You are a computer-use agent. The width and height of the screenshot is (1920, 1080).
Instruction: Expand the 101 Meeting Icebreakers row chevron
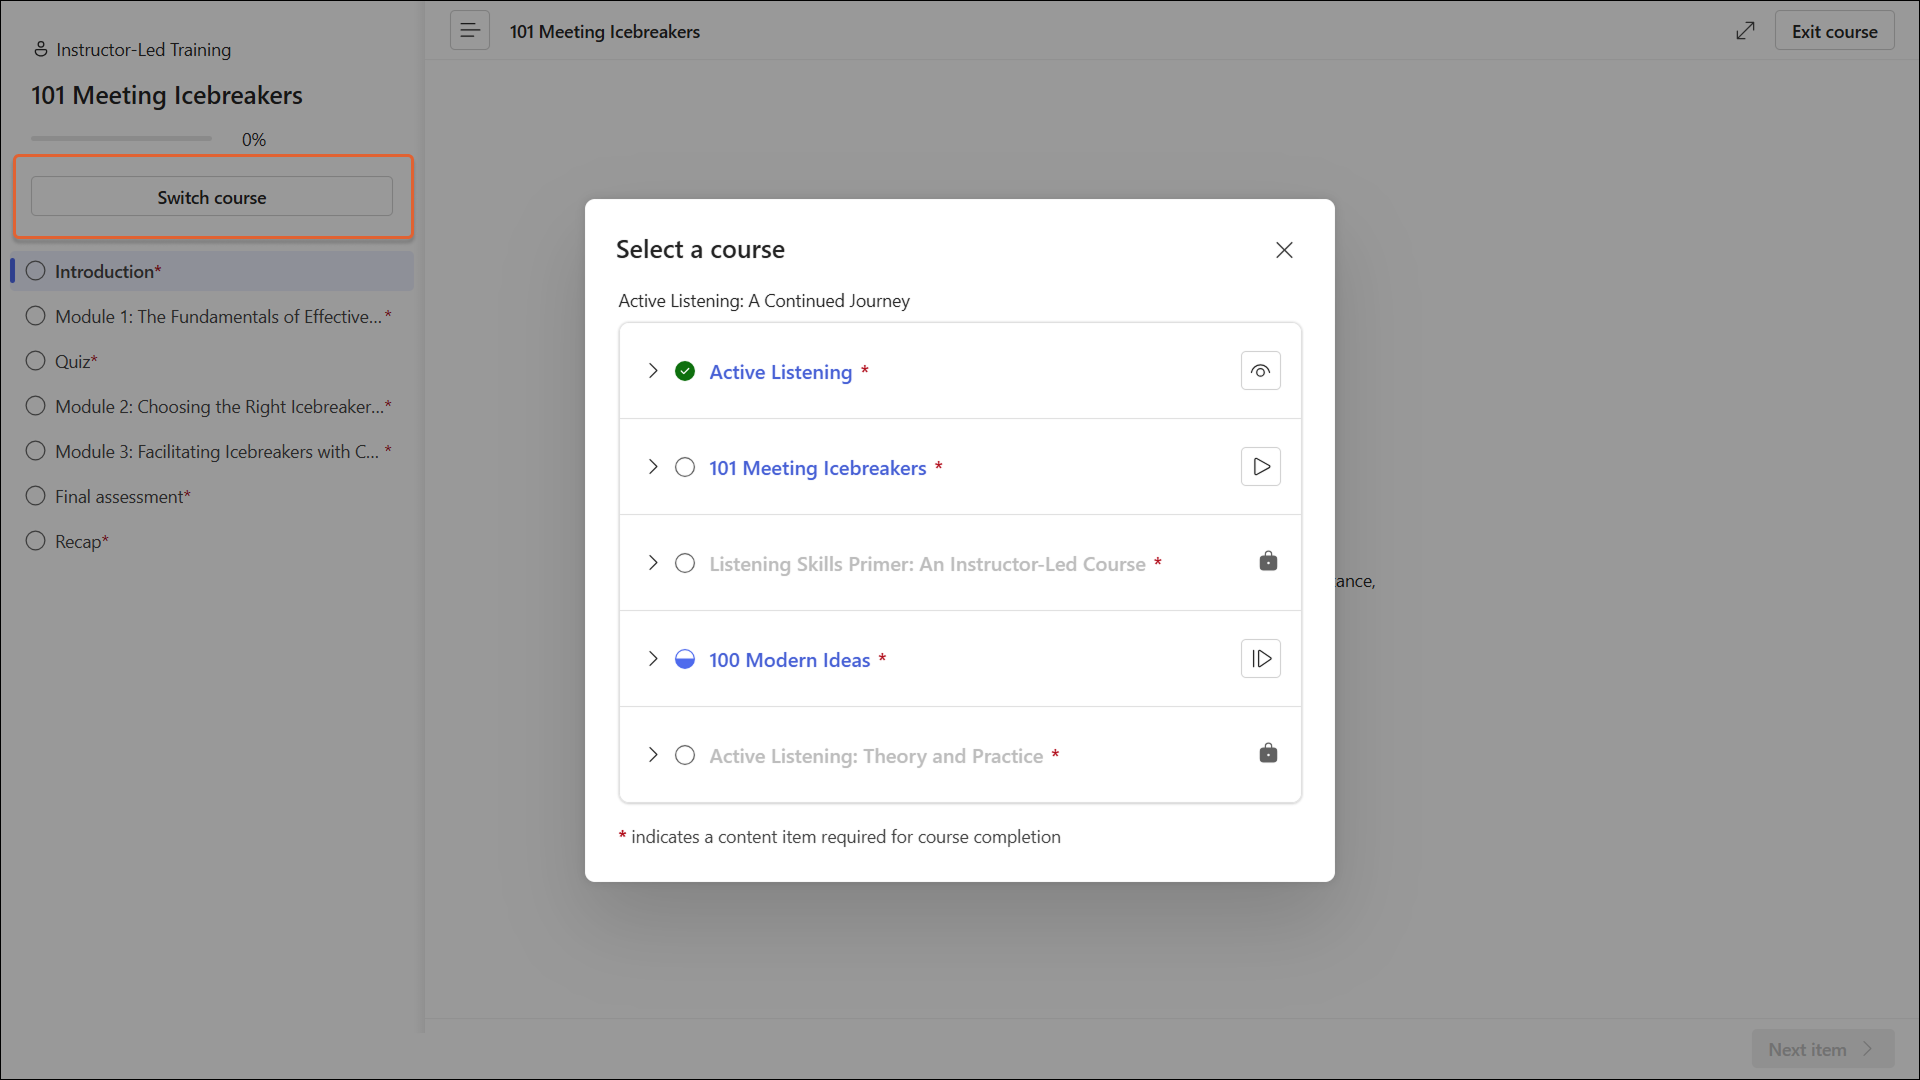pos(653,467)
